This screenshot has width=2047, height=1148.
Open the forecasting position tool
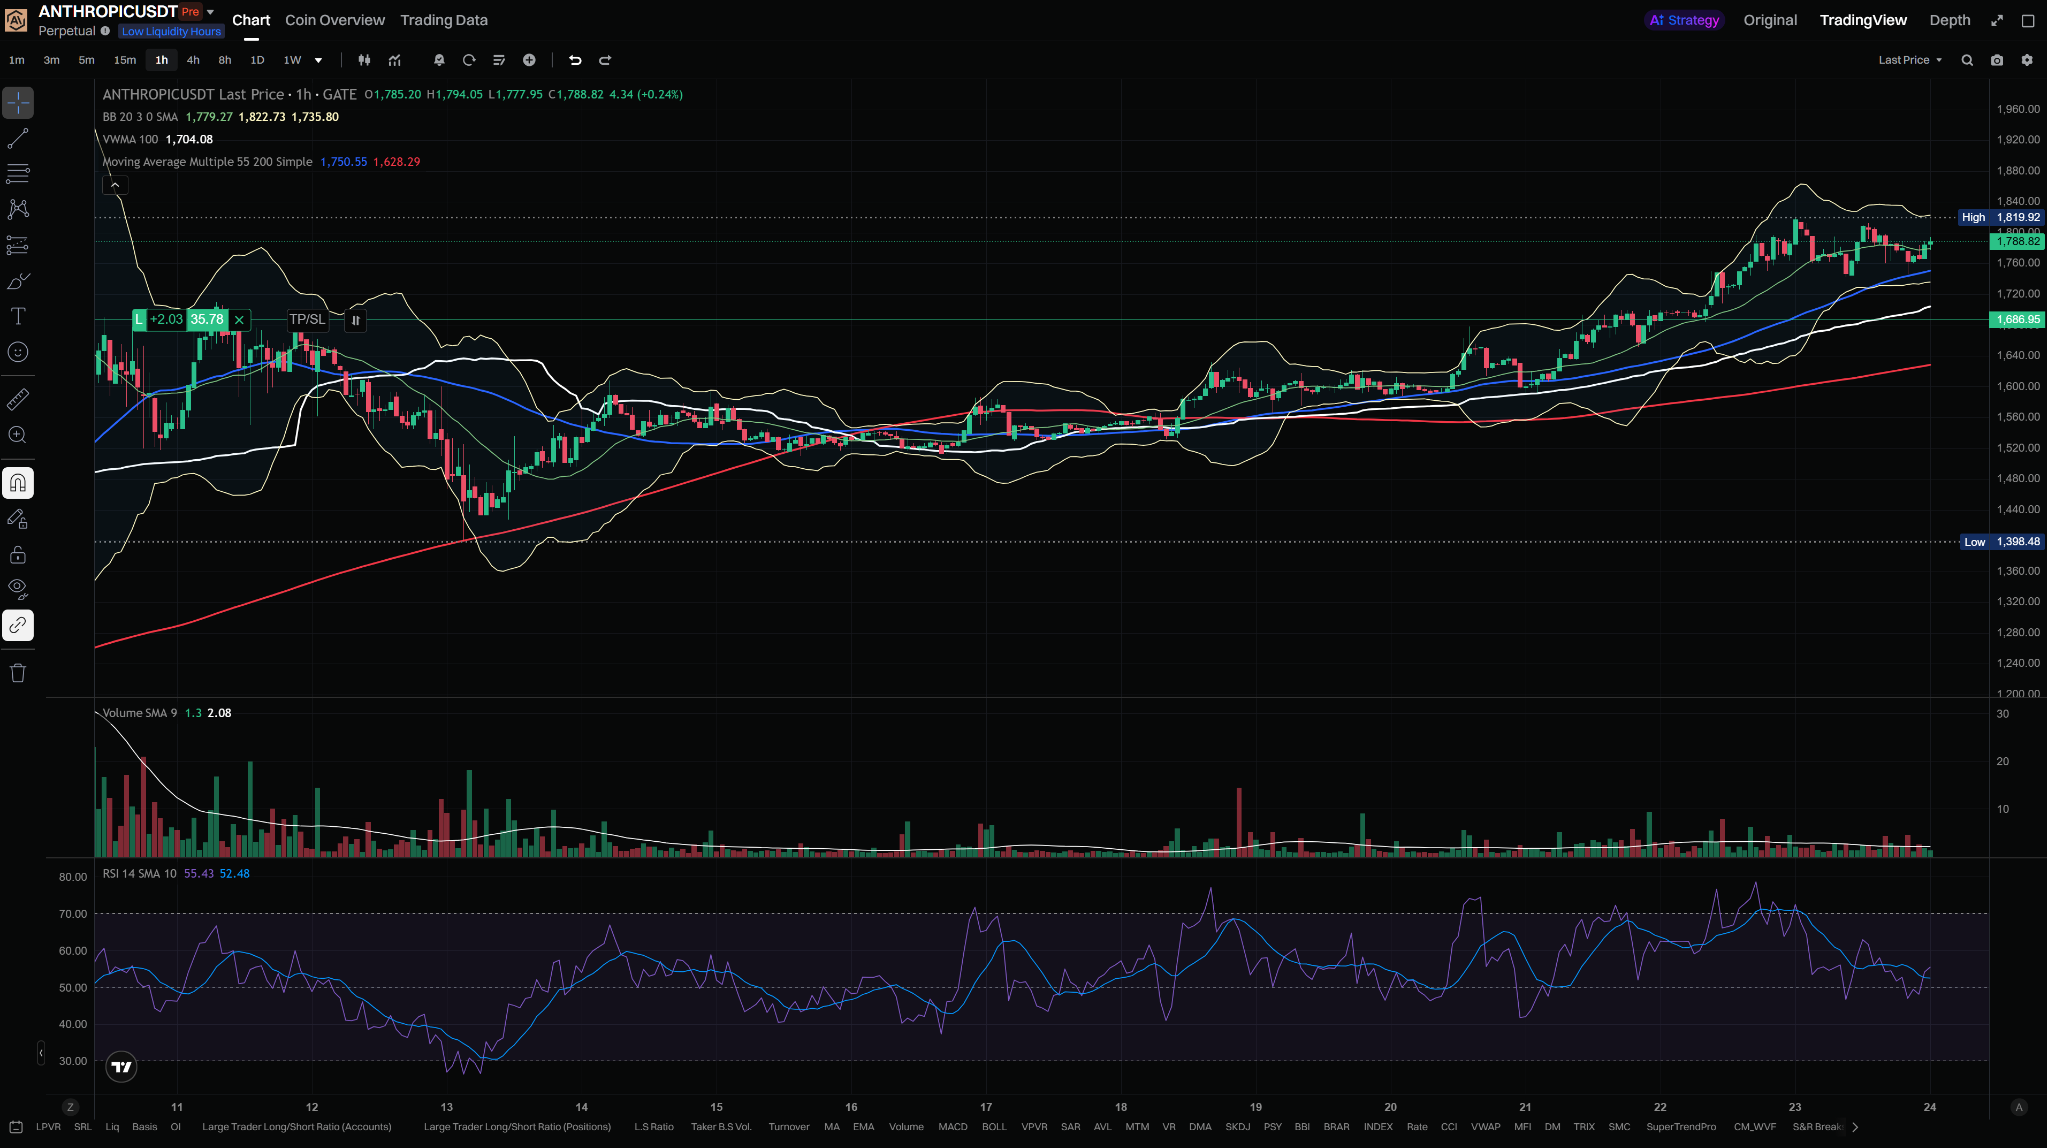coord(18,245)
